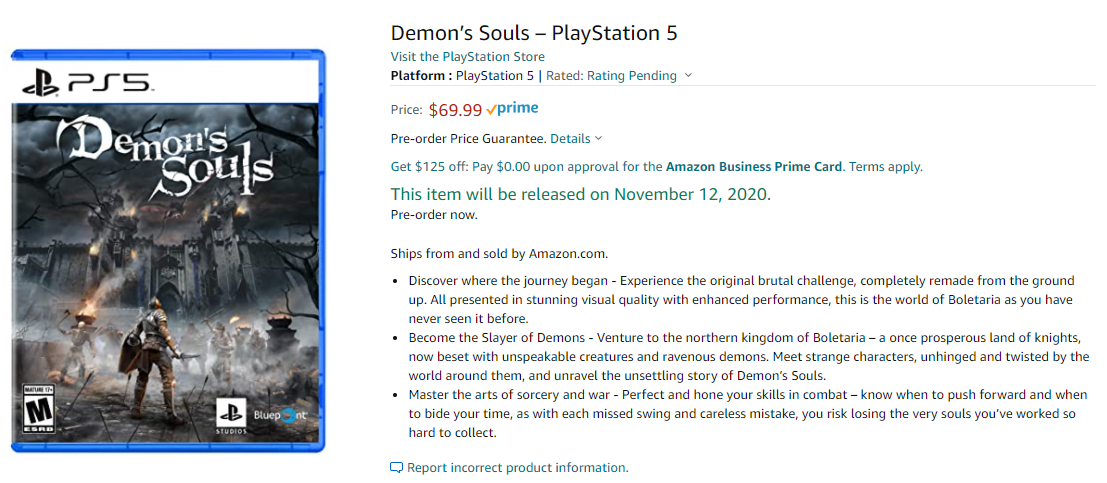
Task: Click the ESRB Mature 17+ rating badge
Action: tap(37, 406)
